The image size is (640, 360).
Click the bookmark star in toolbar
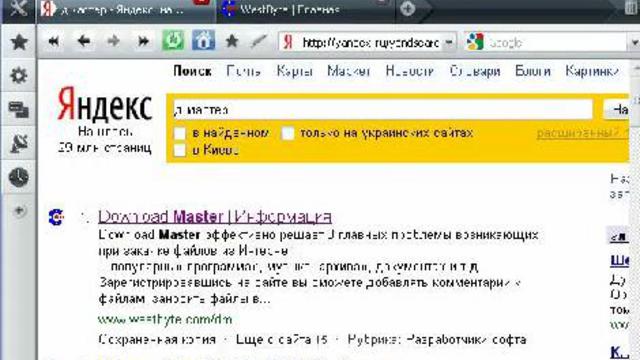(x=232, y=41)
